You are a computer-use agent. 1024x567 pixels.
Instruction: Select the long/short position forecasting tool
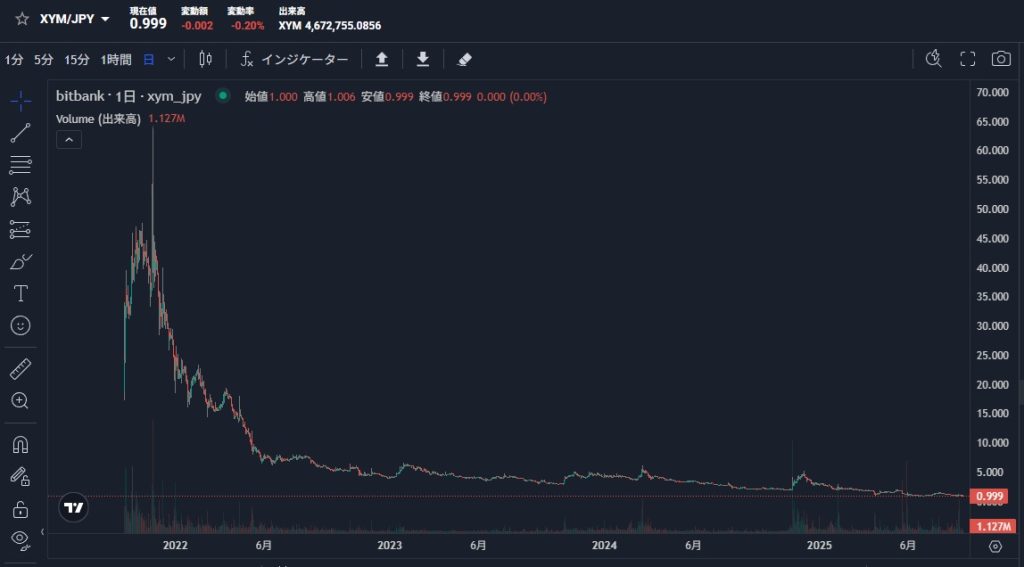[20, 229]
